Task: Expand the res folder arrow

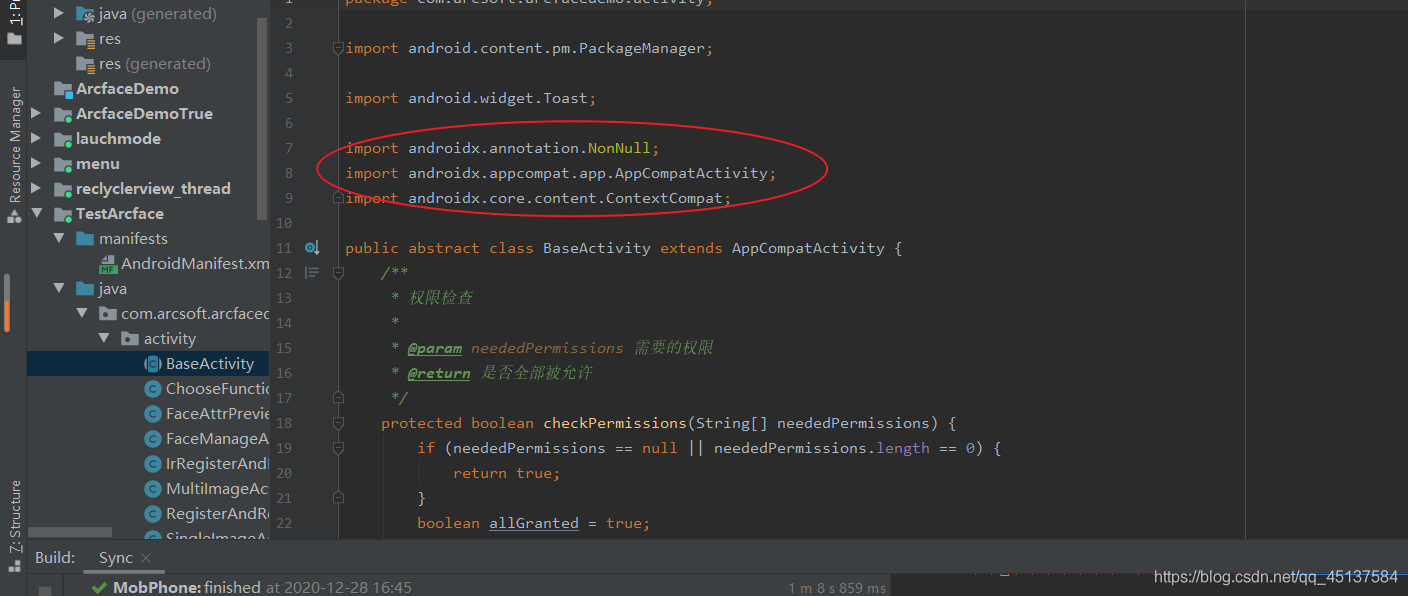Action: 59,38
